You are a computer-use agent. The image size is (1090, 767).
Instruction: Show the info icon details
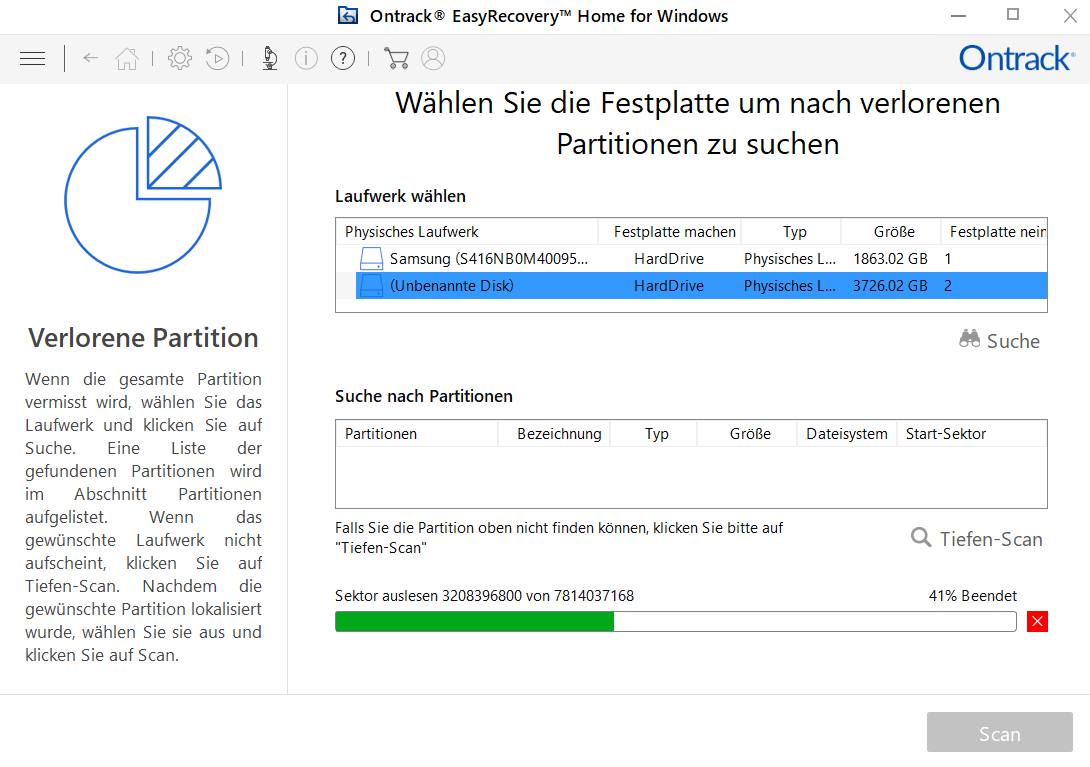(x=306, y=58)
